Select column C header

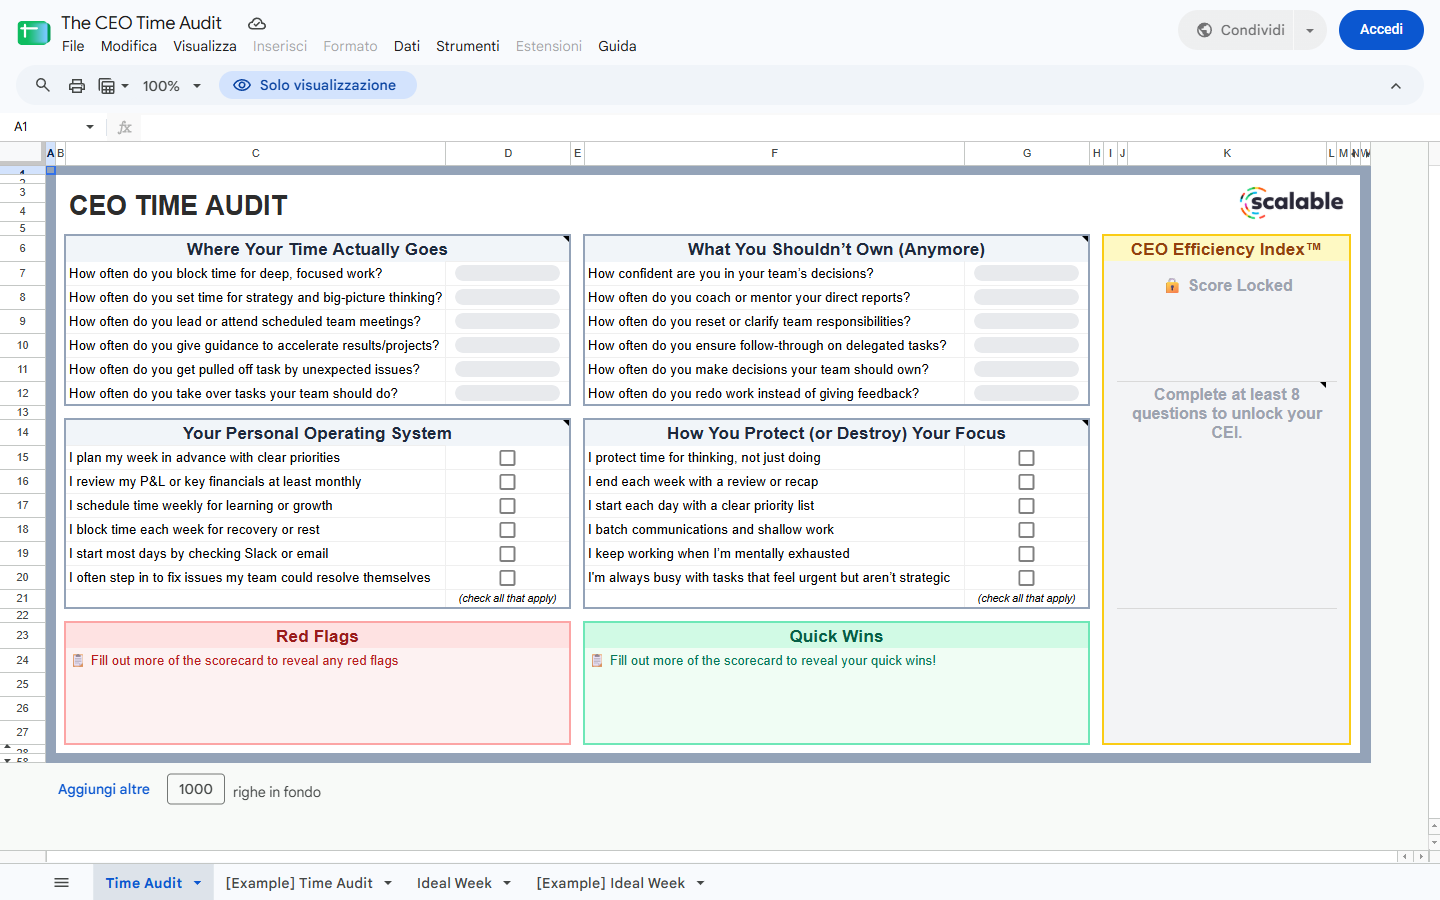tap(256, 153)
